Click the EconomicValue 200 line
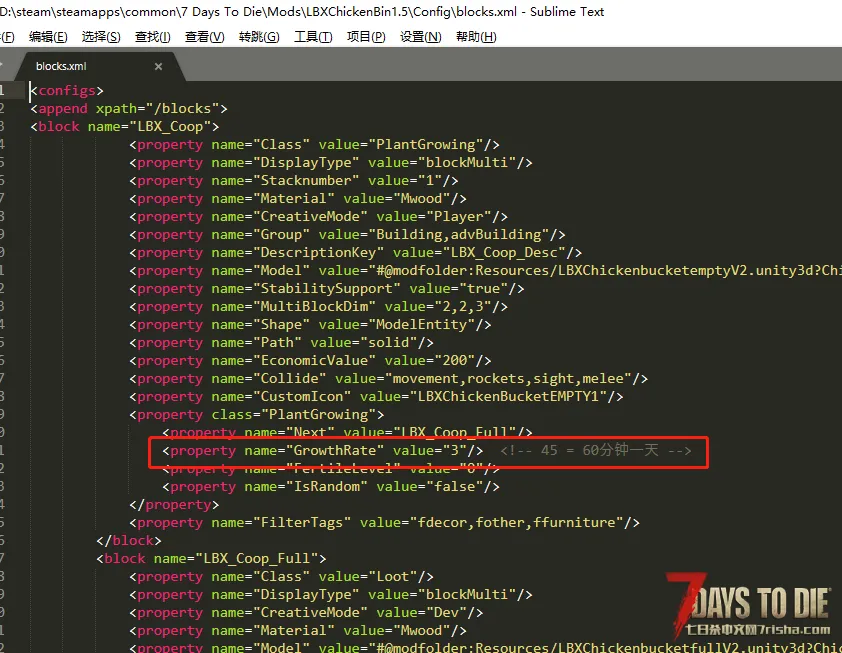842x653 pixels. 310,360
